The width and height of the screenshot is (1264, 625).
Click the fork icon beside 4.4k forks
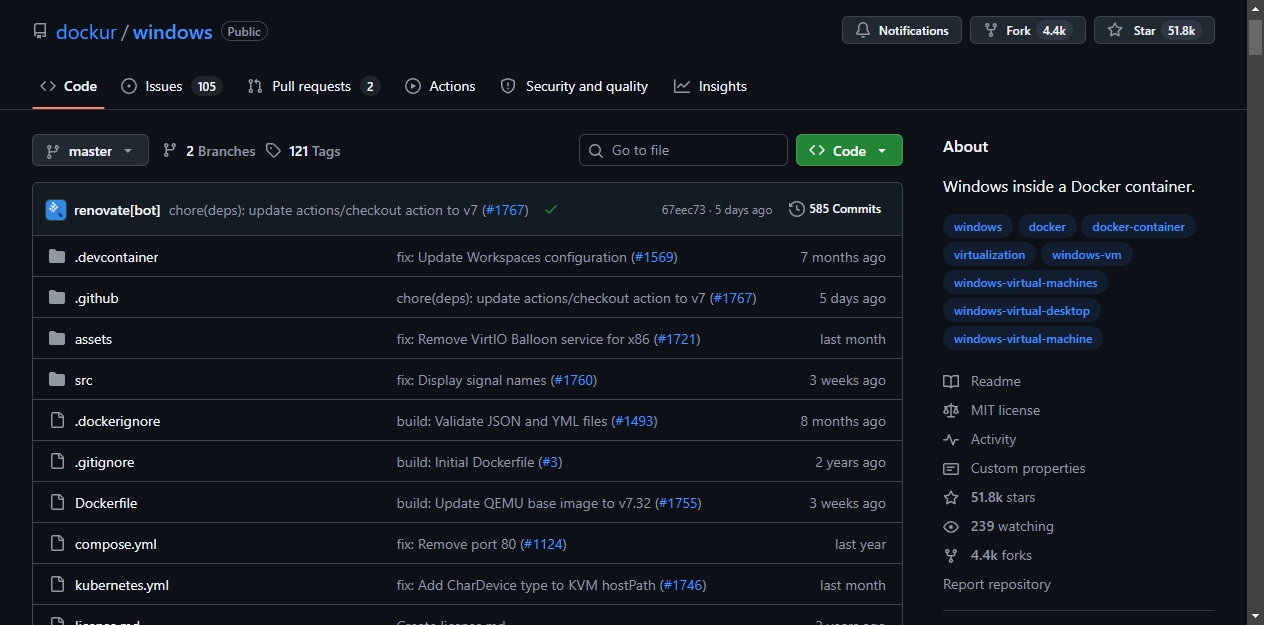pos(951,555)
